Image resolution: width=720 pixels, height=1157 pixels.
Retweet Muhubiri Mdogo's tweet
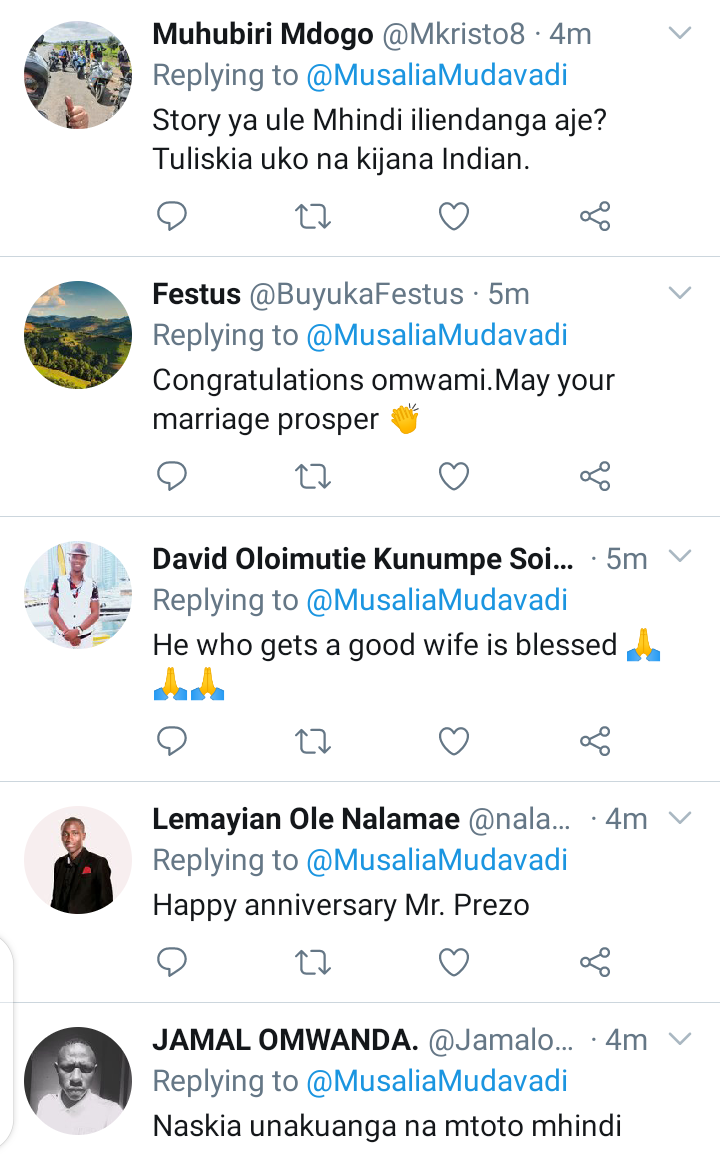pyautogui.click(x=314, y=216)
